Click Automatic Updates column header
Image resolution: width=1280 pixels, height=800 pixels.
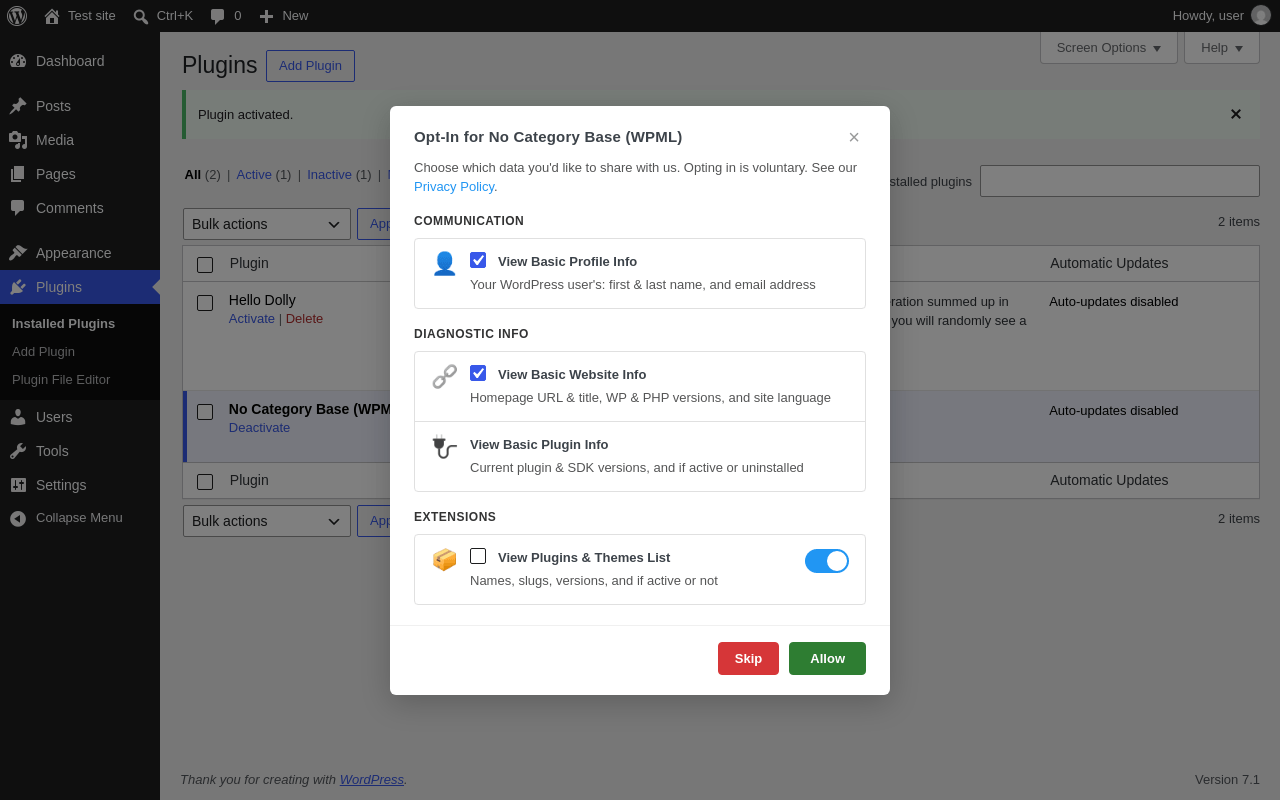(x=1109, y=263)
